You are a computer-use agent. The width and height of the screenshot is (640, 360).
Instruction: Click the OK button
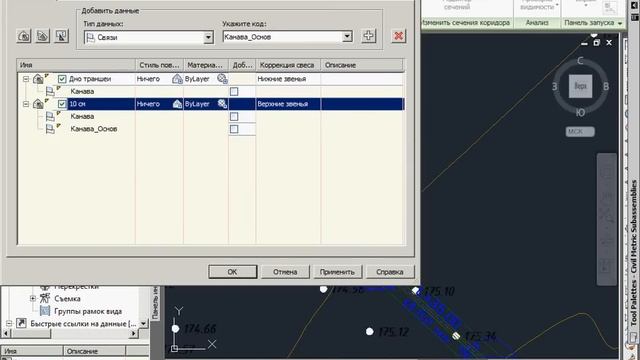tap(233, 272)
